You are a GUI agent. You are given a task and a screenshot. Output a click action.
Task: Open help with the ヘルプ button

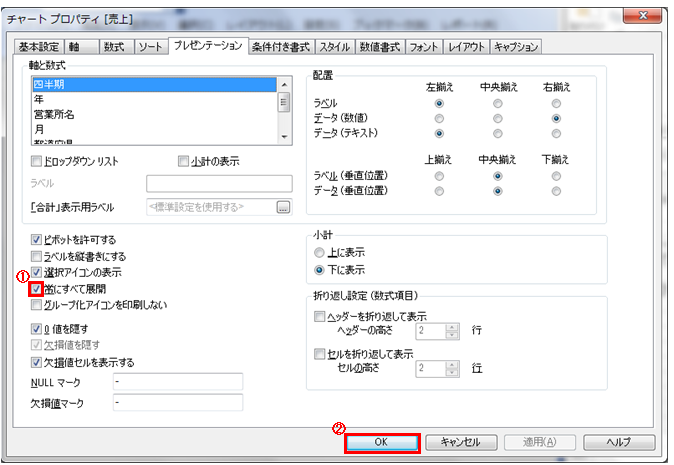coord(620,442)
